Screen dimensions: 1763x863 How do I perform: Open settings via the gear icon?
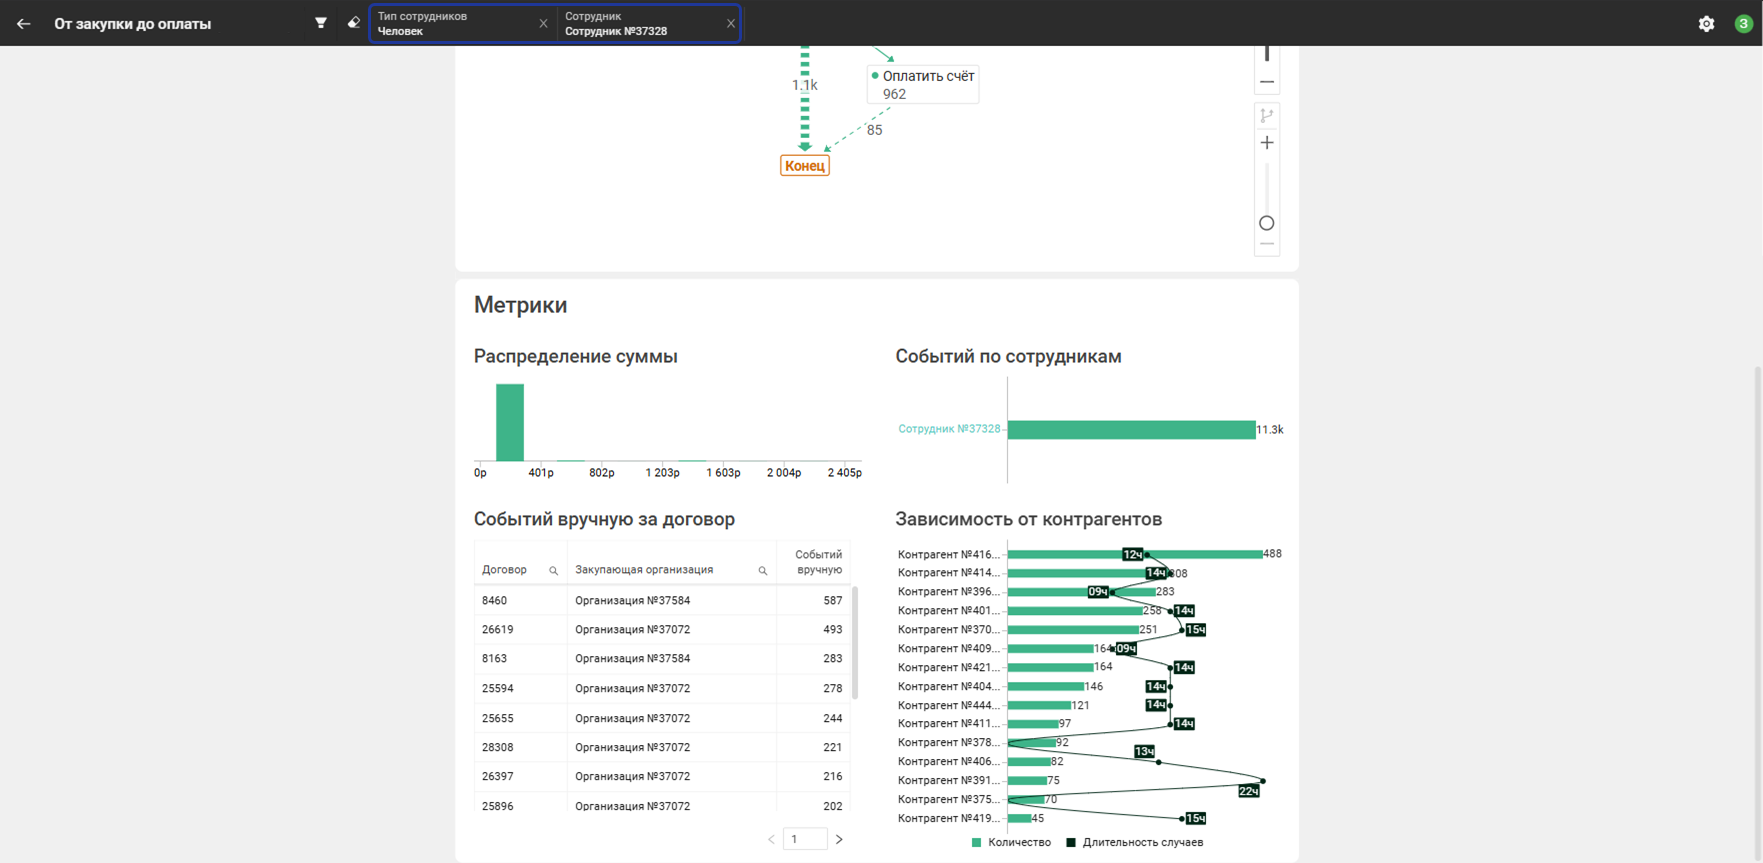point(1706,24)
